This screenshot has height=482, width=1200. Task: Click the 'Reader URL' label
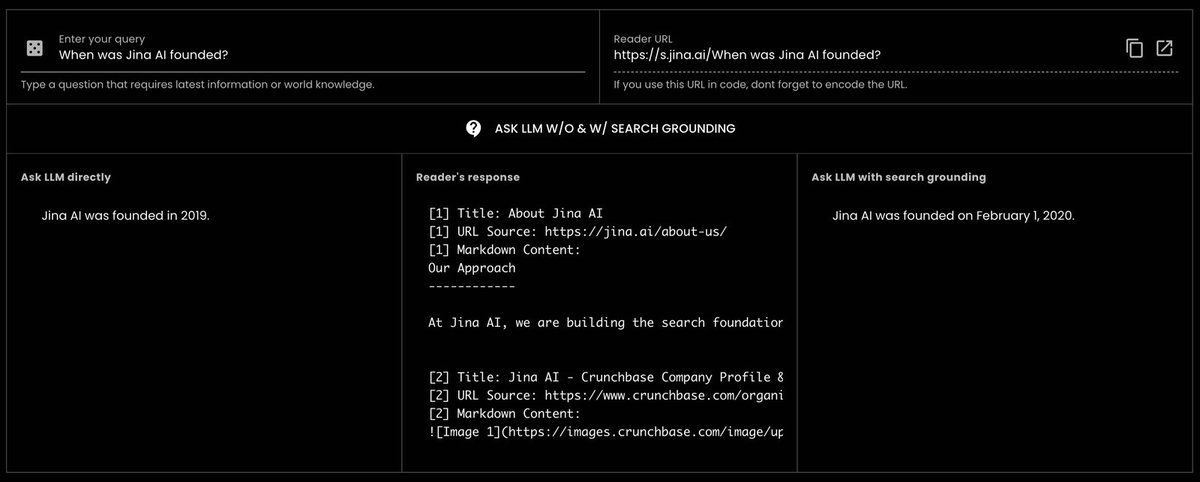[643, 38]
